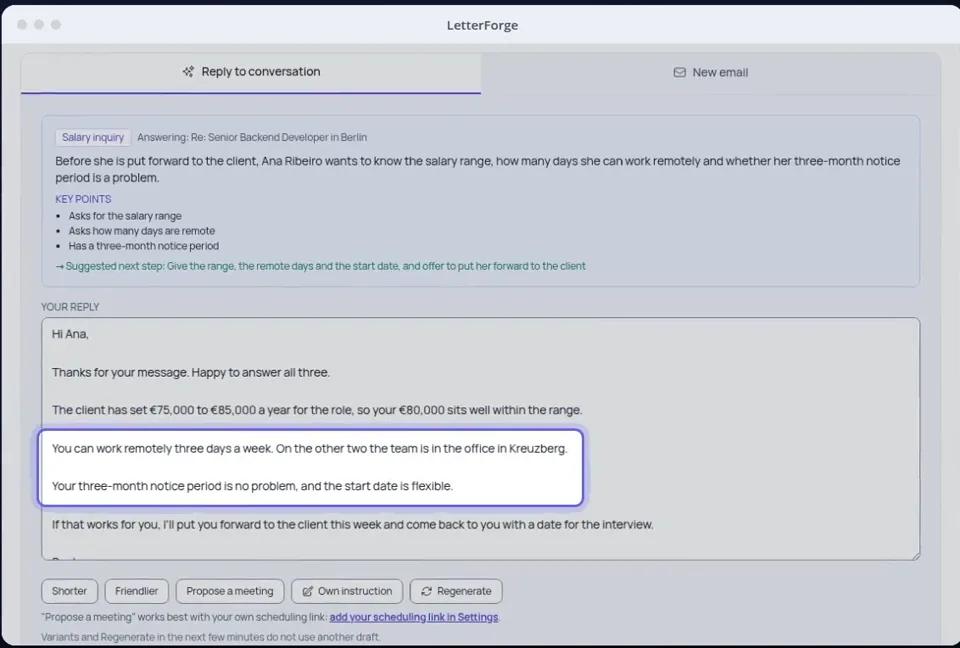Click "Asks for the salary range" key point
Screen dimensions: 960x648
coord(125,216)
